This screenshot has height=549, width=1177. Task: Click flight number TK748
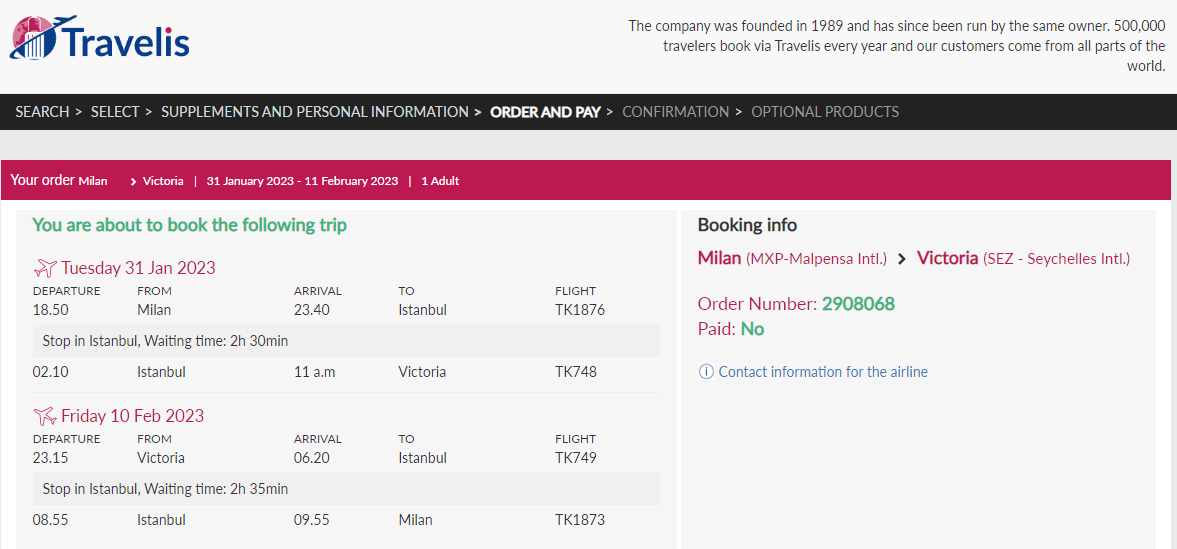[x=576, y=372]
